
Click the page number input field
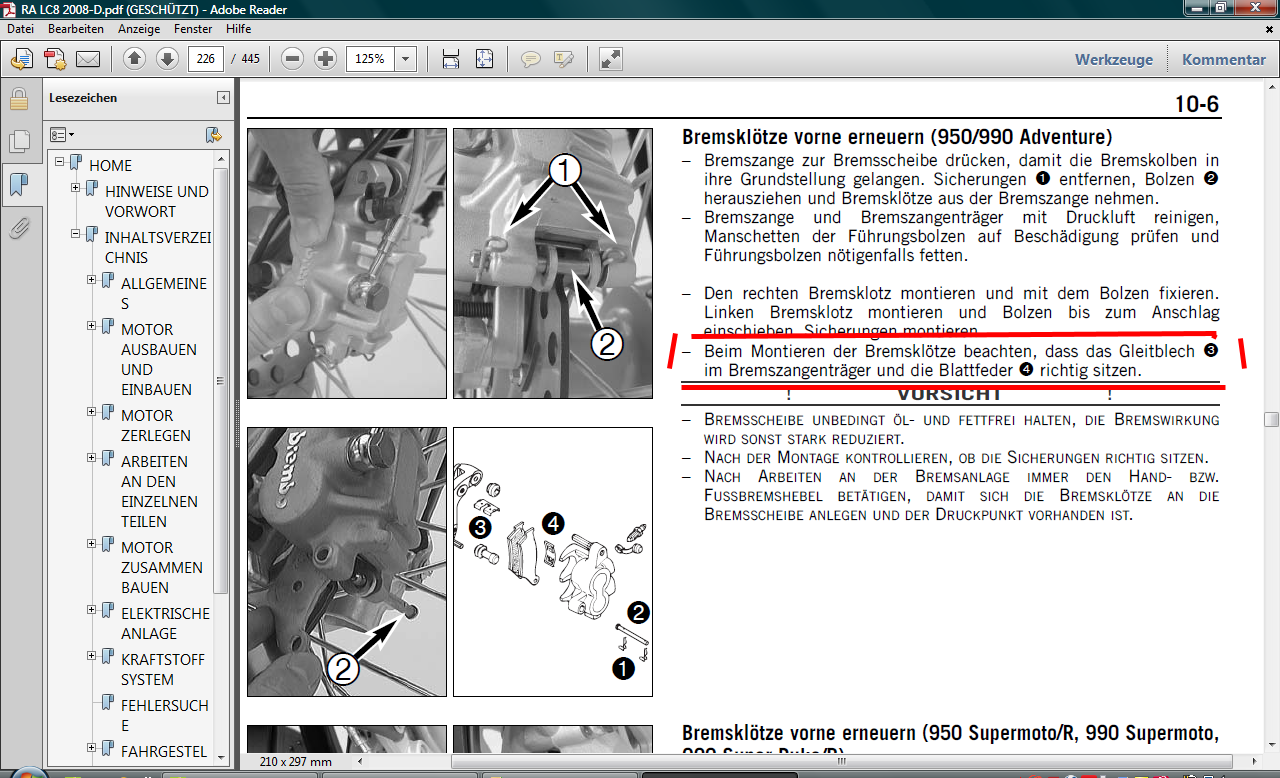(206, 59)
